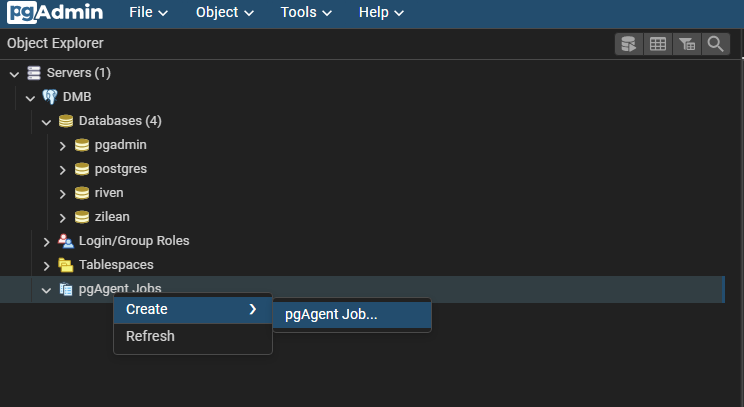Click the Login/Group Roles users icon
This screenshot has height=407, width=744.
pos(66,241)
